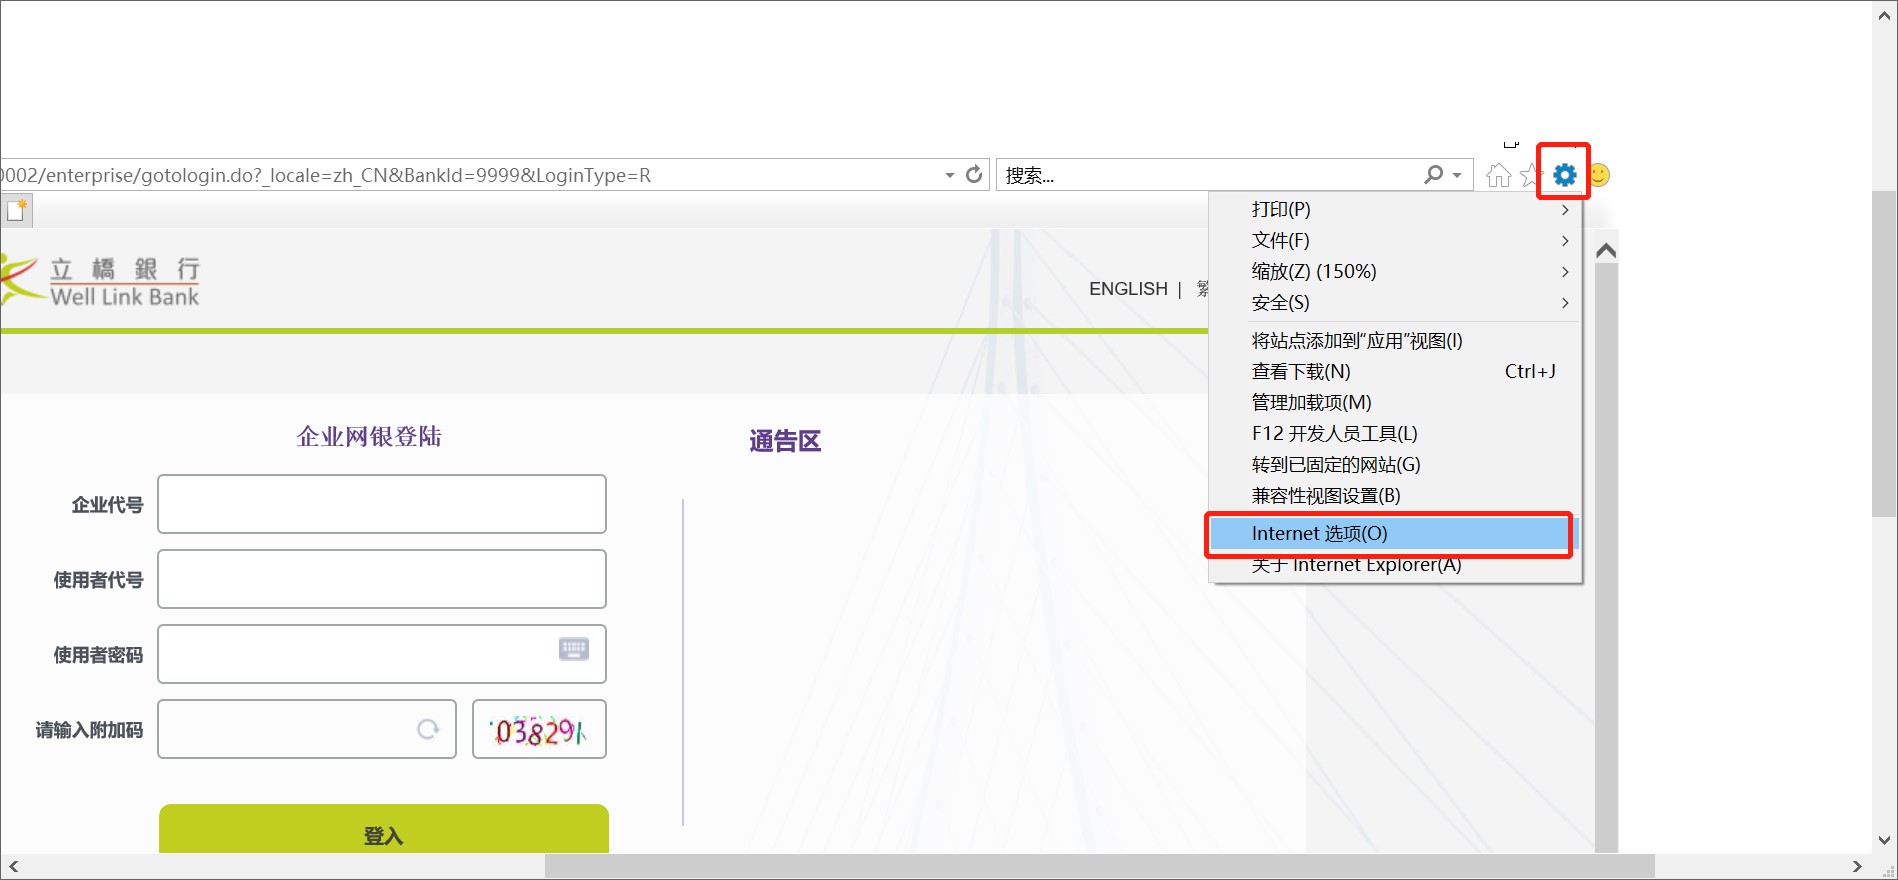Click the Home house icon
This screenshot has height=880, width=1898.
tap(1498, 176)
